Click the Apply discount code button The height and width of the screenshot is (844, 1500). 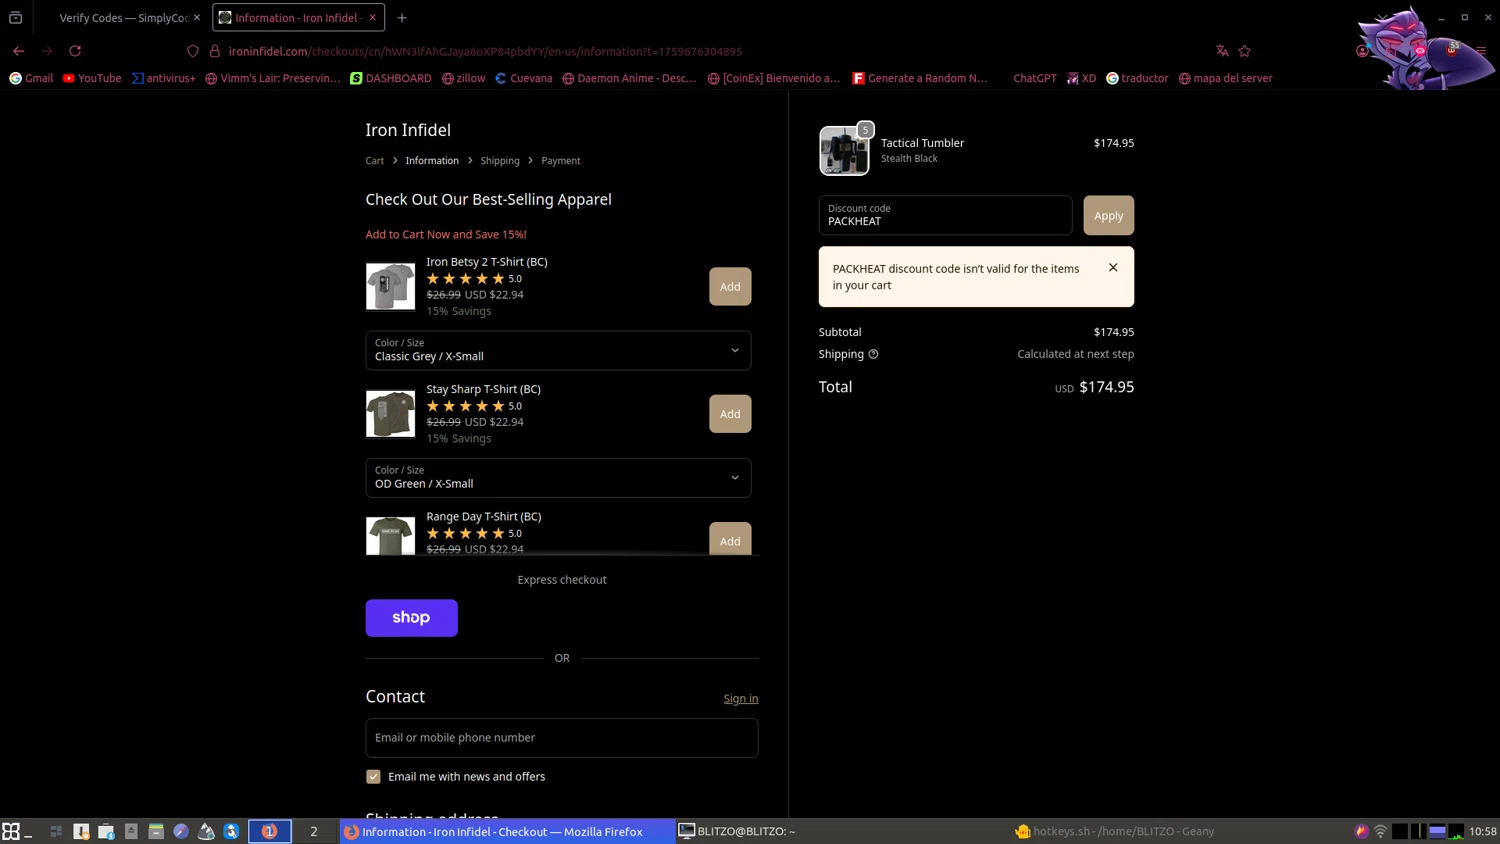1108,215
